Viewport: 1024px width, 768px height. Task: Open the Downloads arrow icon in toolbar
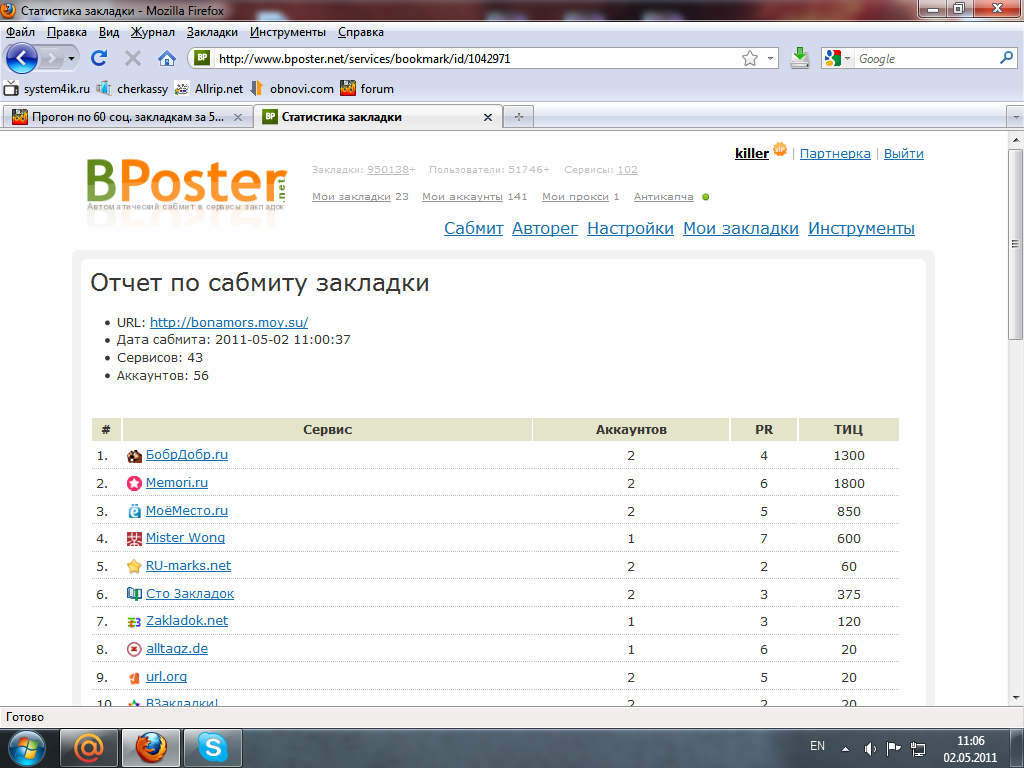coord(799,58)
